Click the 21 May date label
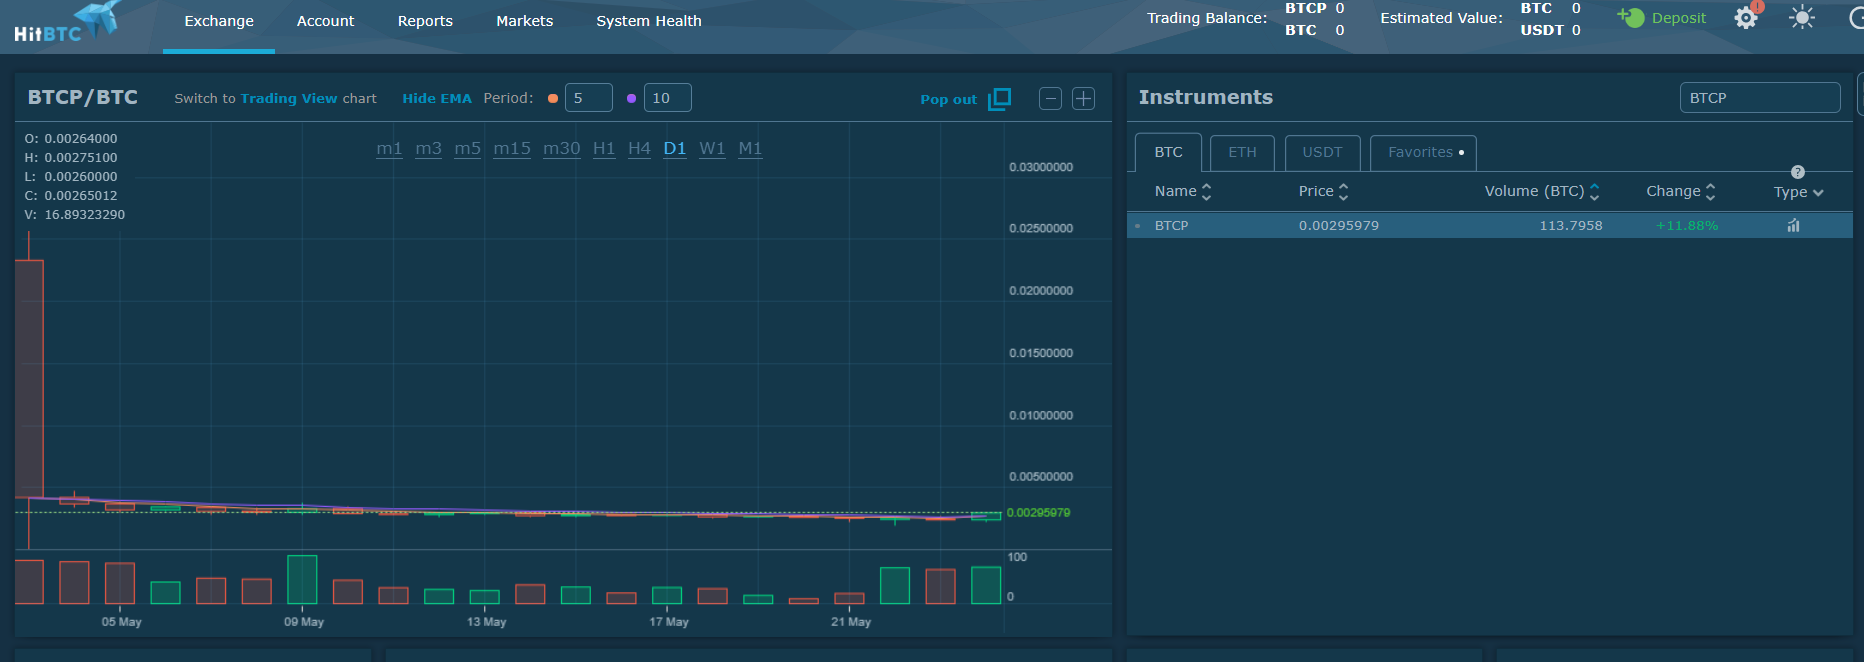The image size is (1864, 662). point(851,622)
